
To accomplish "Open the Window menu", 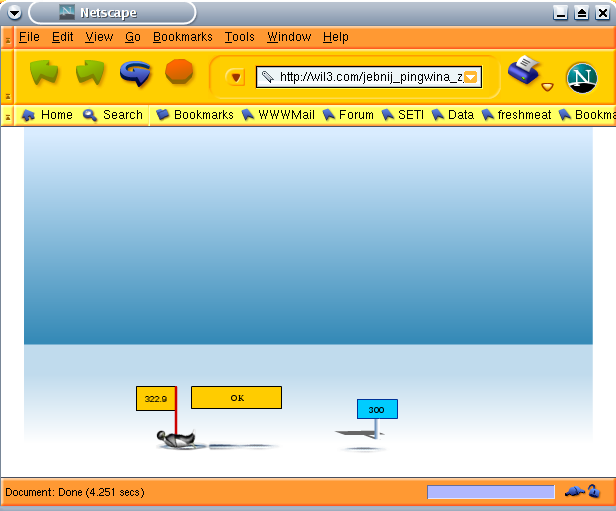I will (289, 37).
